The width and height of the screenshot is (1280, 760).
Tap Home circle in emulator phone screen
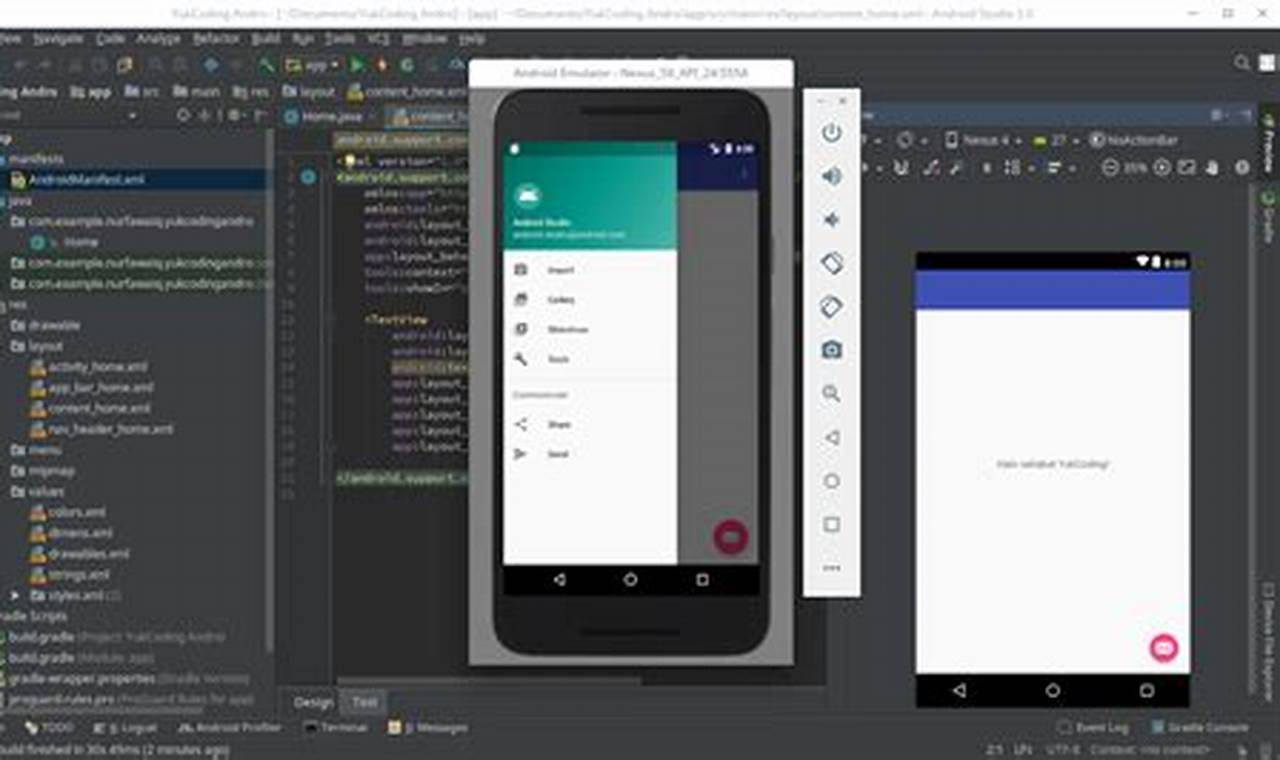pos(630,580)
